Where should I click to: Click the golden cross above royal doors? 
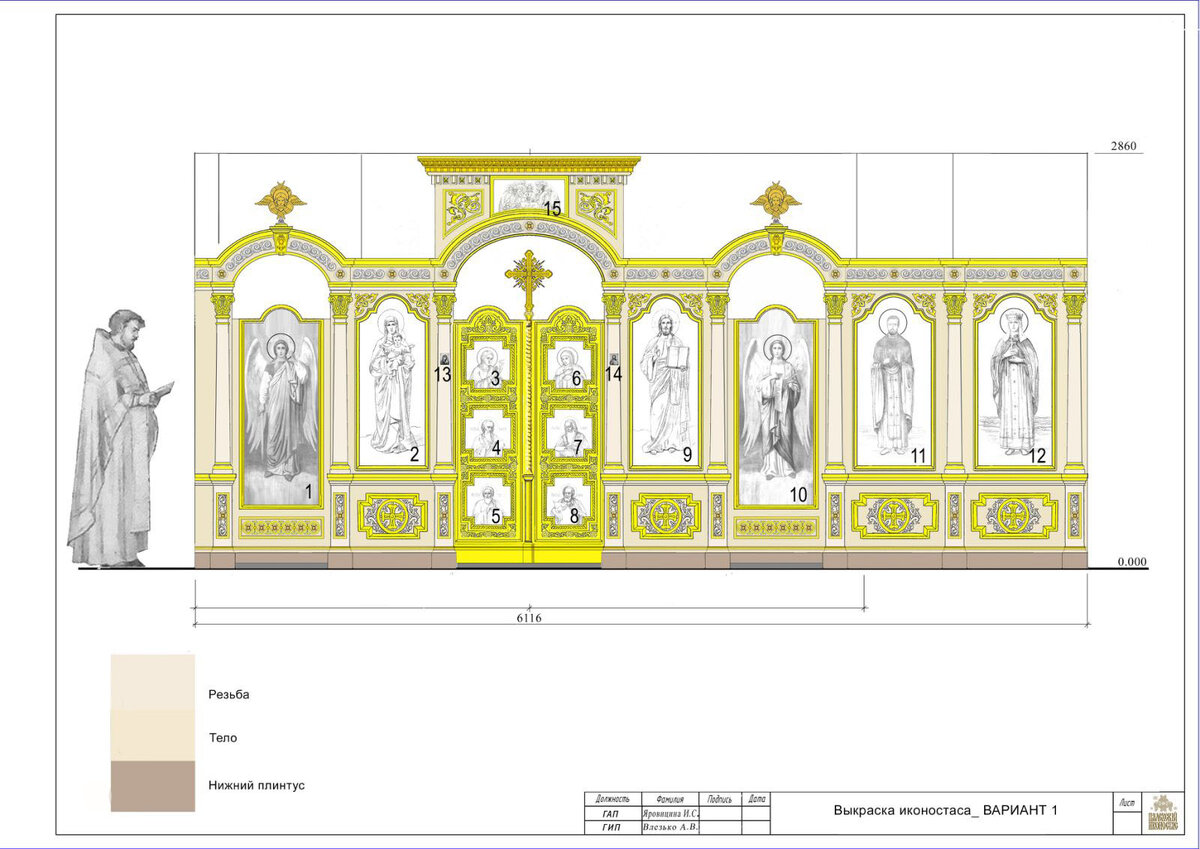[x=529, y=281]
